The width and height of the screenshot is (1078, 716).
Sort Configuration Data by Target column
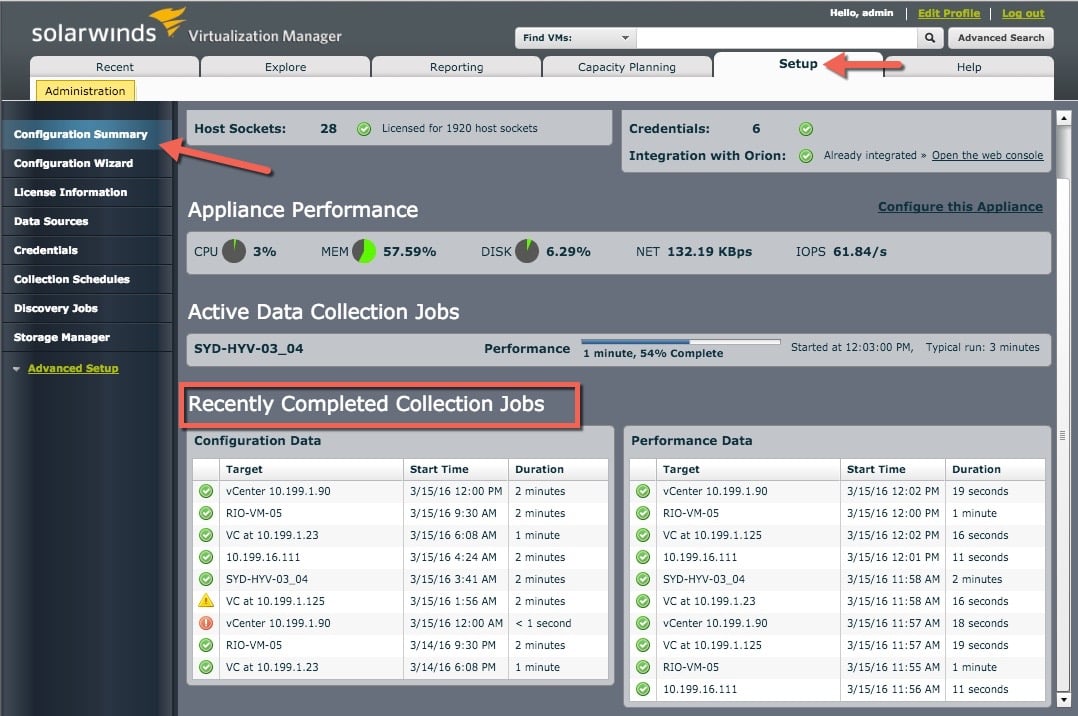[311, 469]
